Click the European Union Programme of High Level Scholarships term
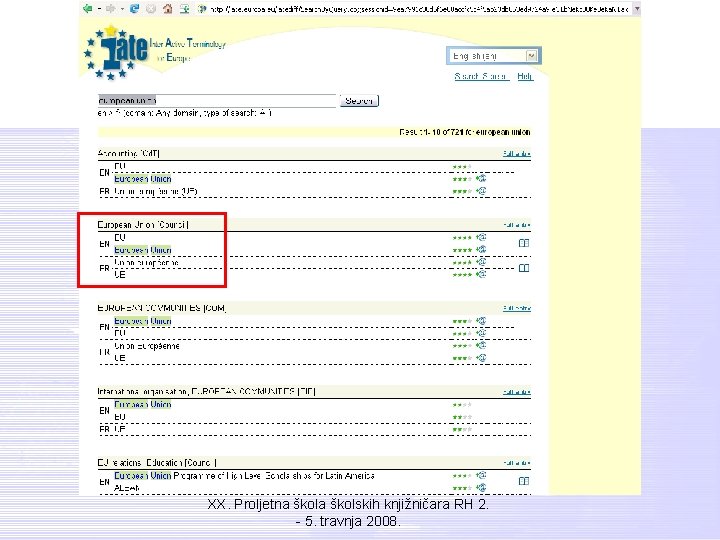The width and height of the screenshot is (720, 540). pos(244,476)
